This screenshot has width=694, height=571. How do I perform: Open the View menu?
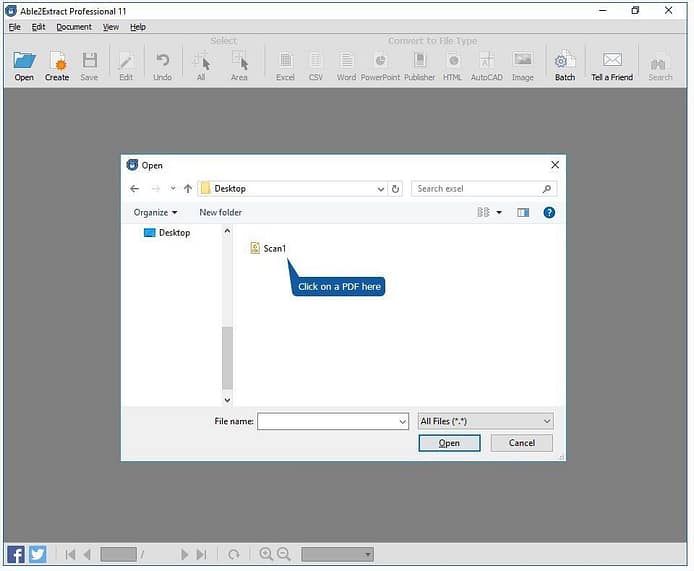point(110,27)
